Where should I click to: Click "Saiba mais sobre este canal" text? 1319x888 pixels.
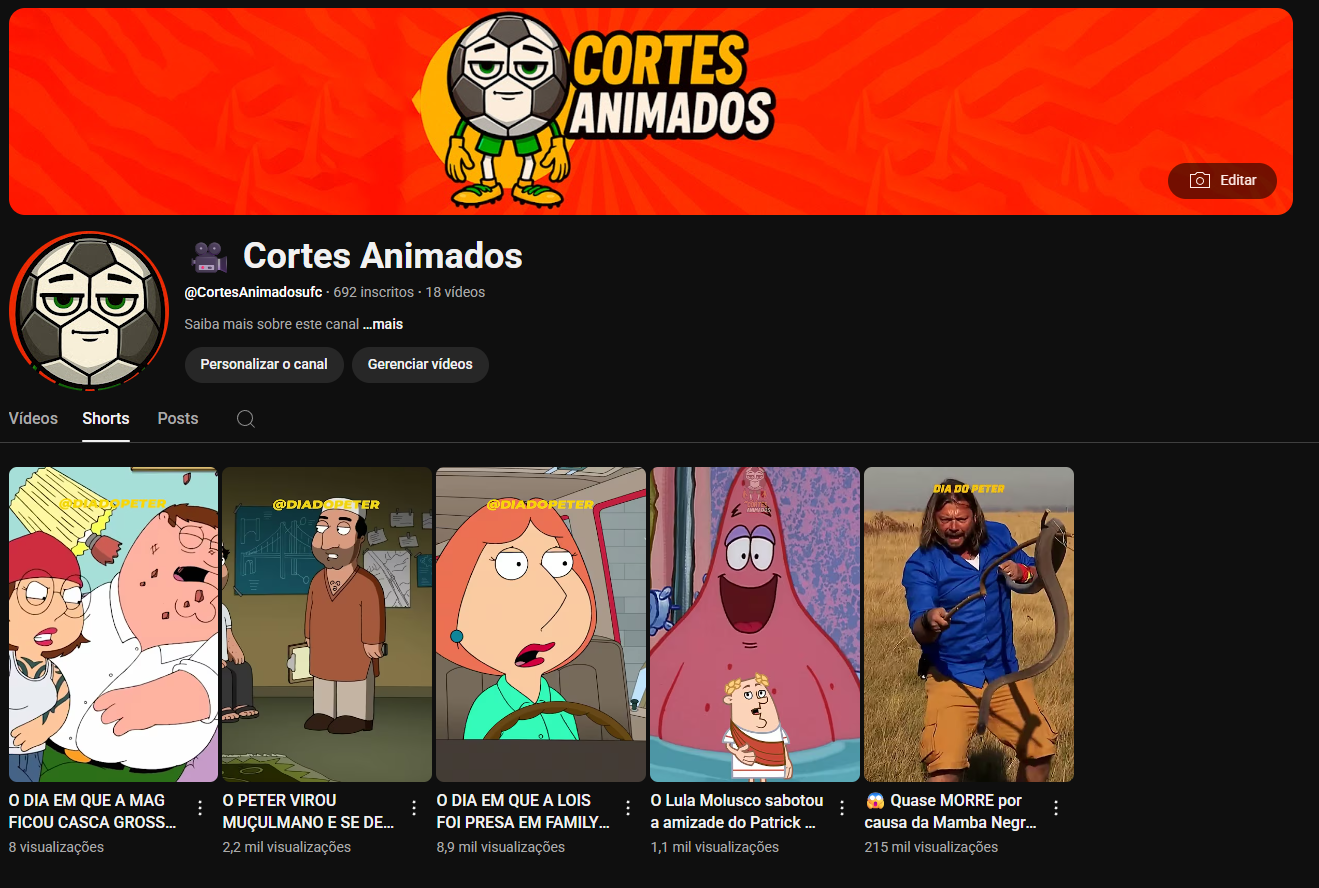pyautogui.click(x=272, y=324)
